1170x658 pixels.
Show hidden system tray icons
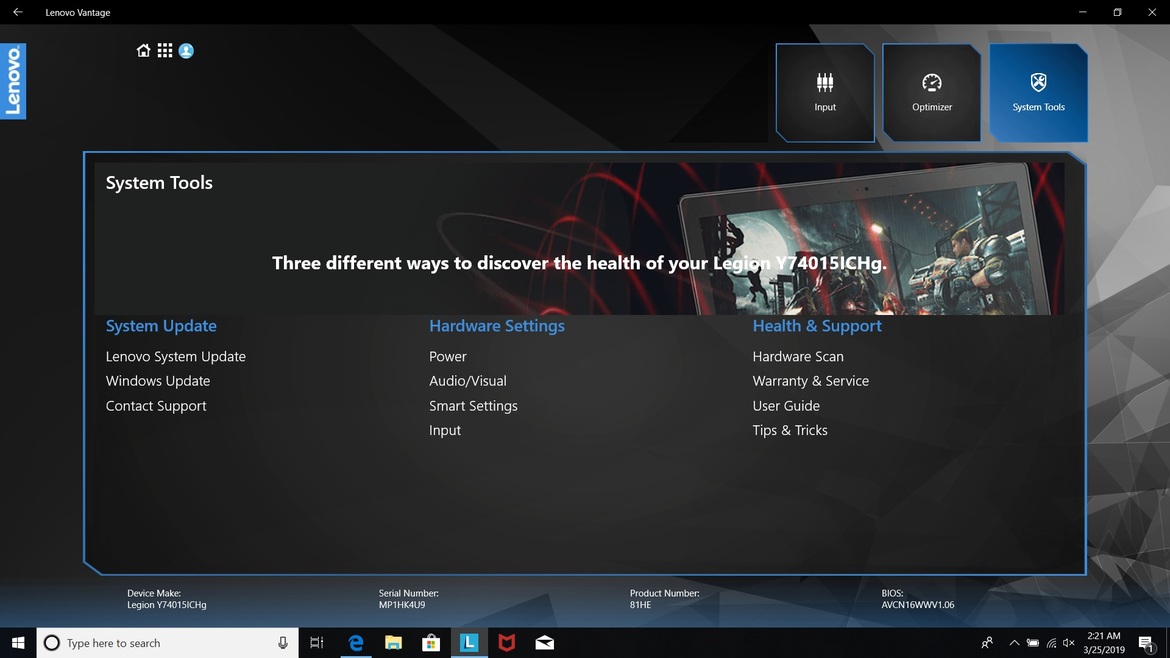[x=1014, y=642]
